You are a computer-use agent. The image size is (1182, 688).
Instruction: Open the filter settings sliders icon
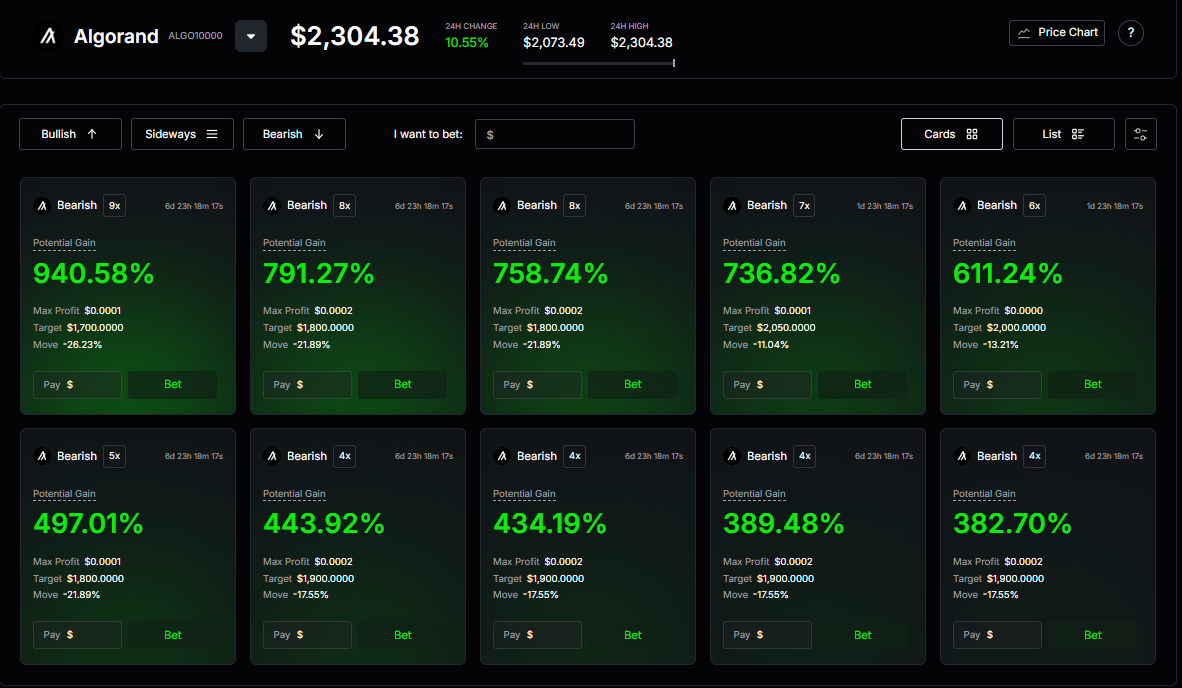pos(1141,134)
